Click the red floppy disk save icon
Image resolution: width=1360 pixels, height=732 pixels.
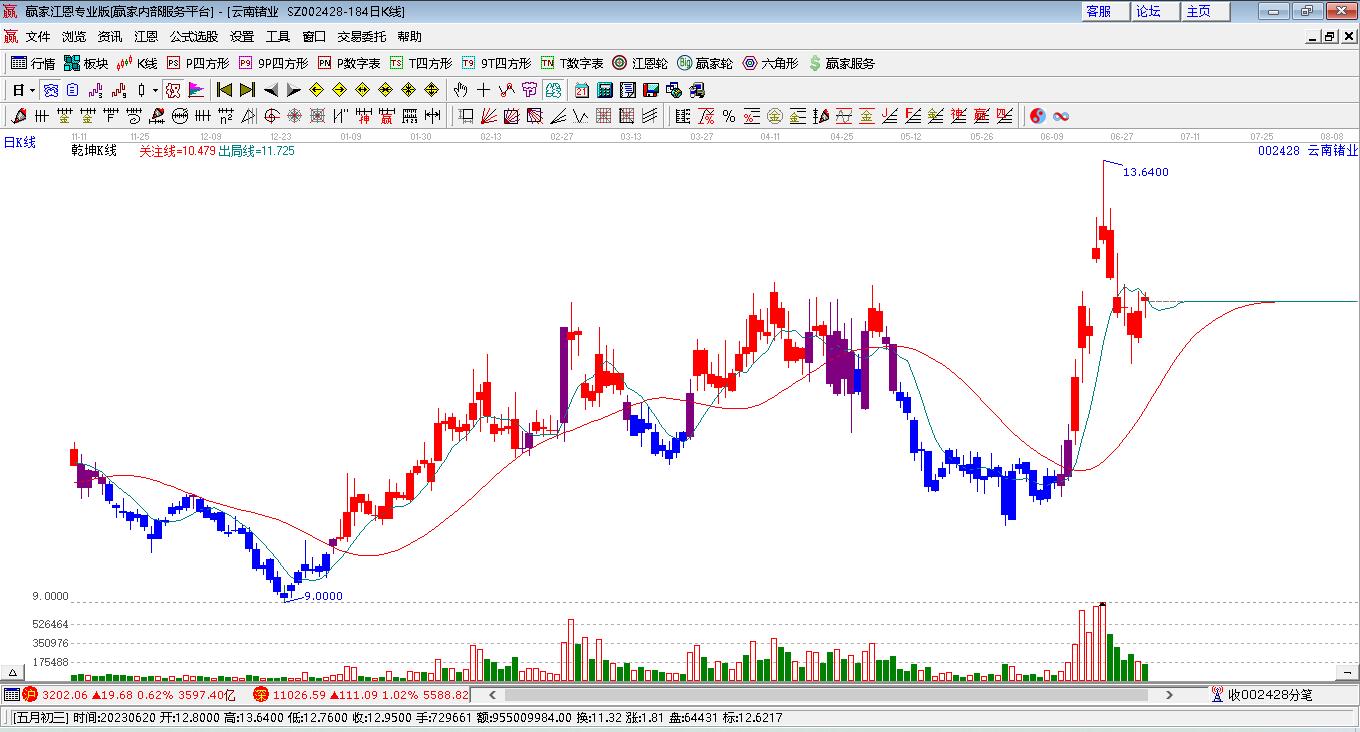(650, 90)
